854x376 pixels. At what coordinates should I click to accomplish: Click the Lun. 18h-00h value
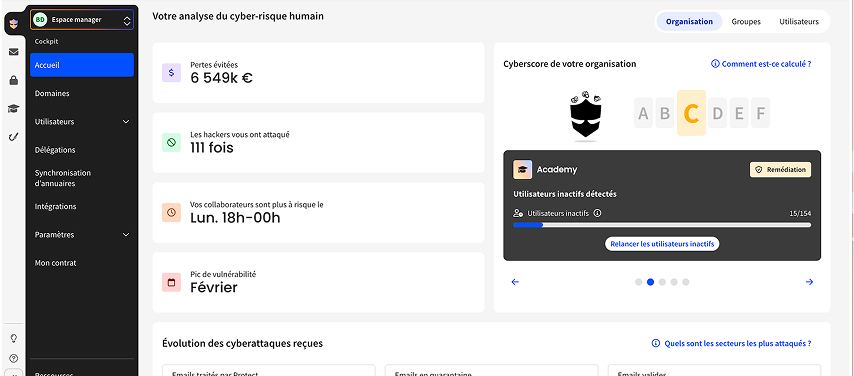[235, 218]
